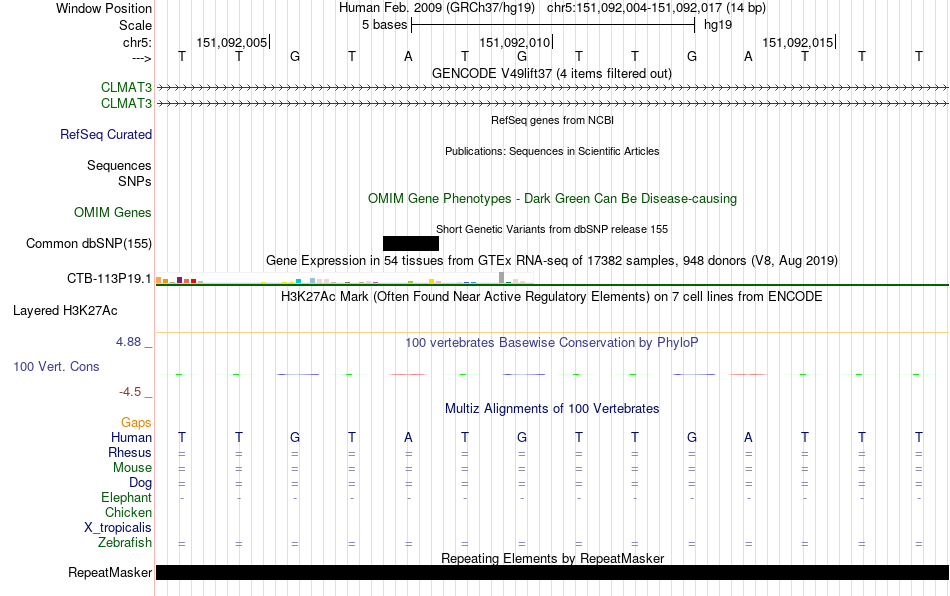Click Publications: Sequences in Scientific Articles title

coord(552,151)
